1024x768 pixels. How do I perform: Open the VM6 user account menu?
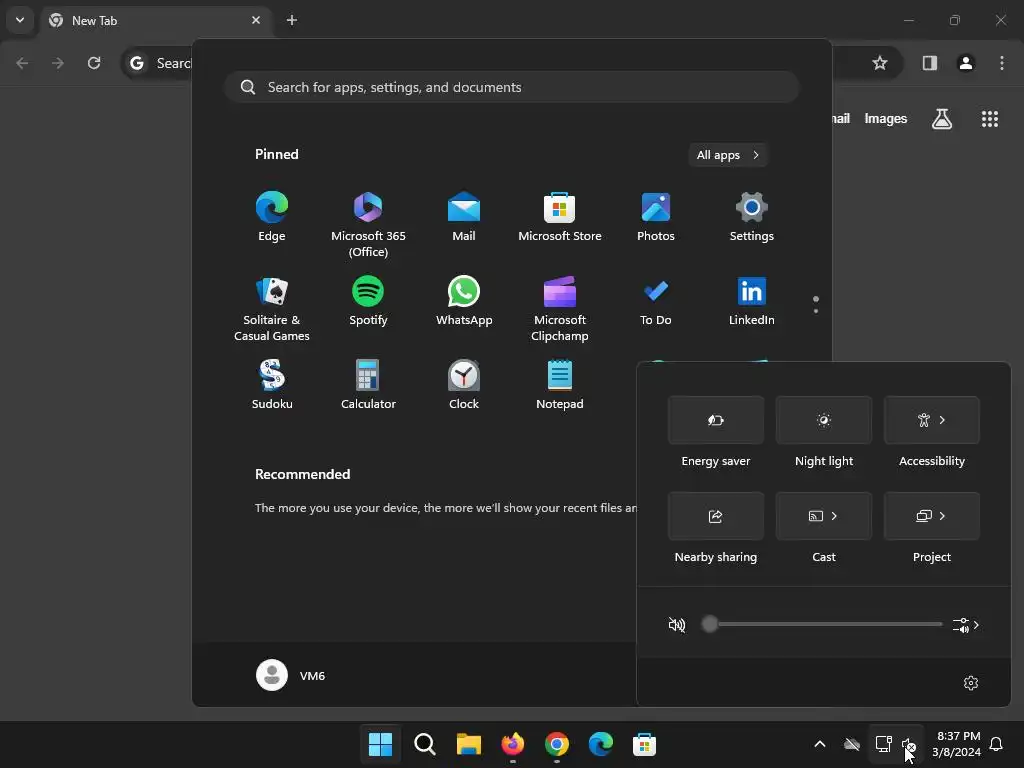click(291, 675)
